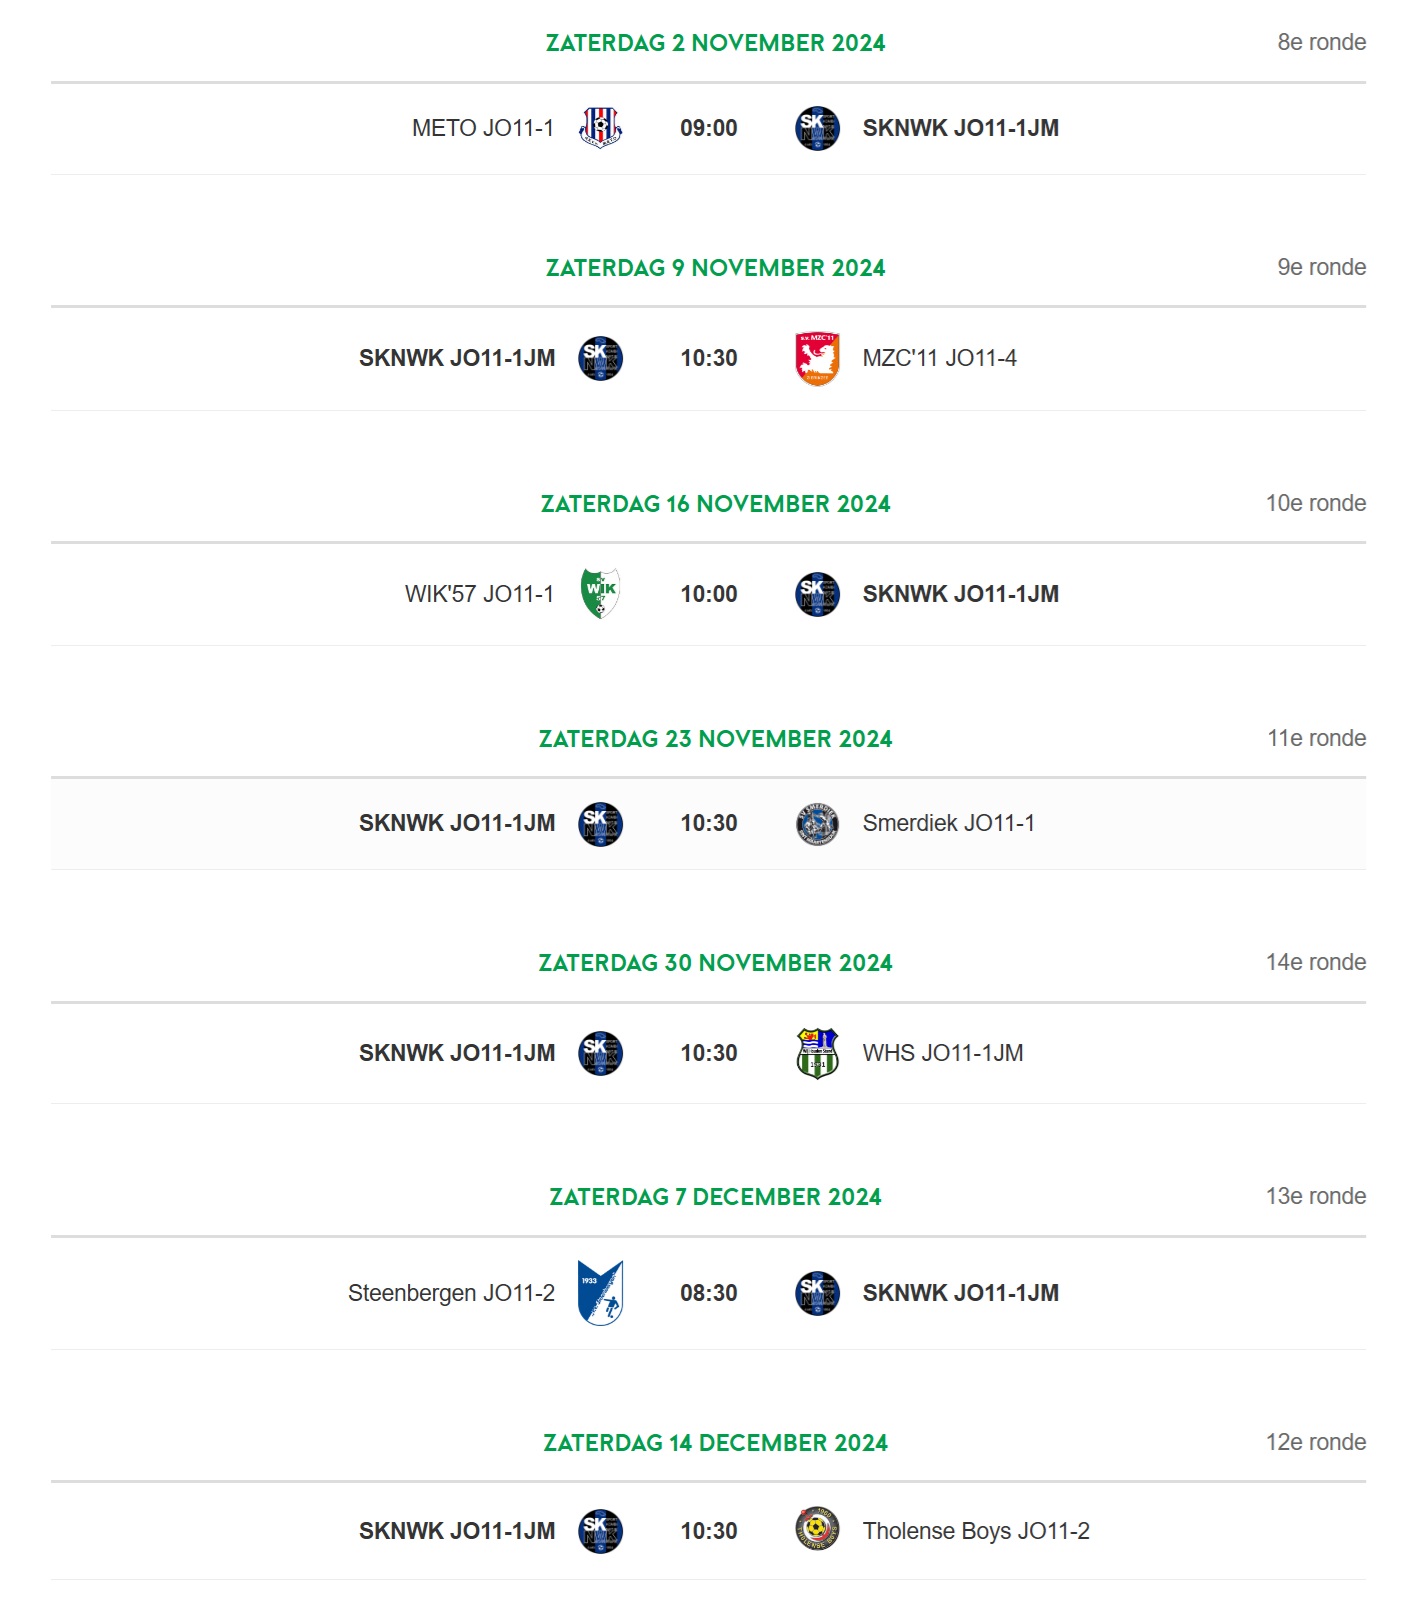Open the MZC'11 JO11-4 team link
Image resolution: width=1419 pixels, height=1608 pixels.
click(x=939, y=358)
